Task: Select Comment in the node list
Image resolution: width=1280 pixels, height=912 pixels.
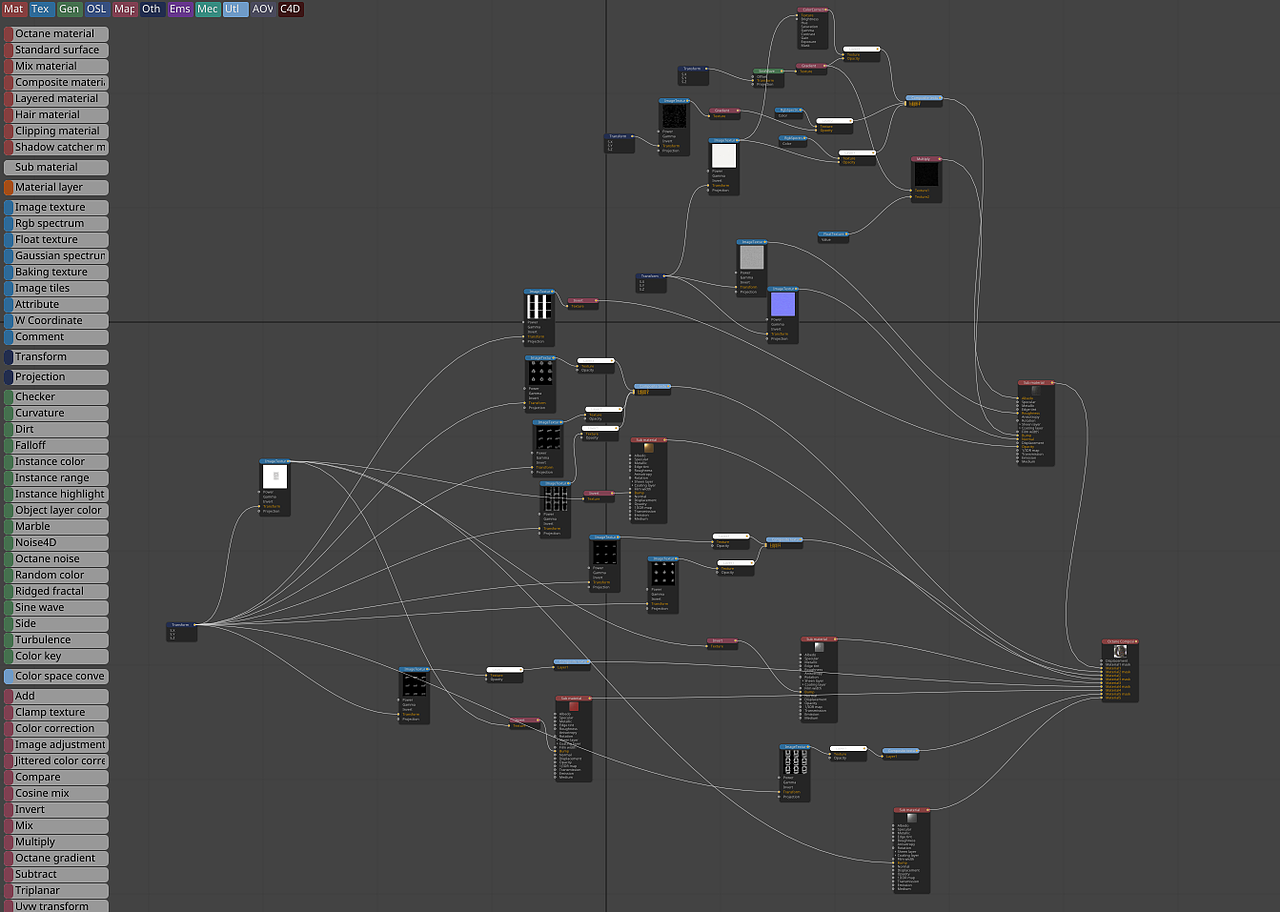Action: (56, 337)
